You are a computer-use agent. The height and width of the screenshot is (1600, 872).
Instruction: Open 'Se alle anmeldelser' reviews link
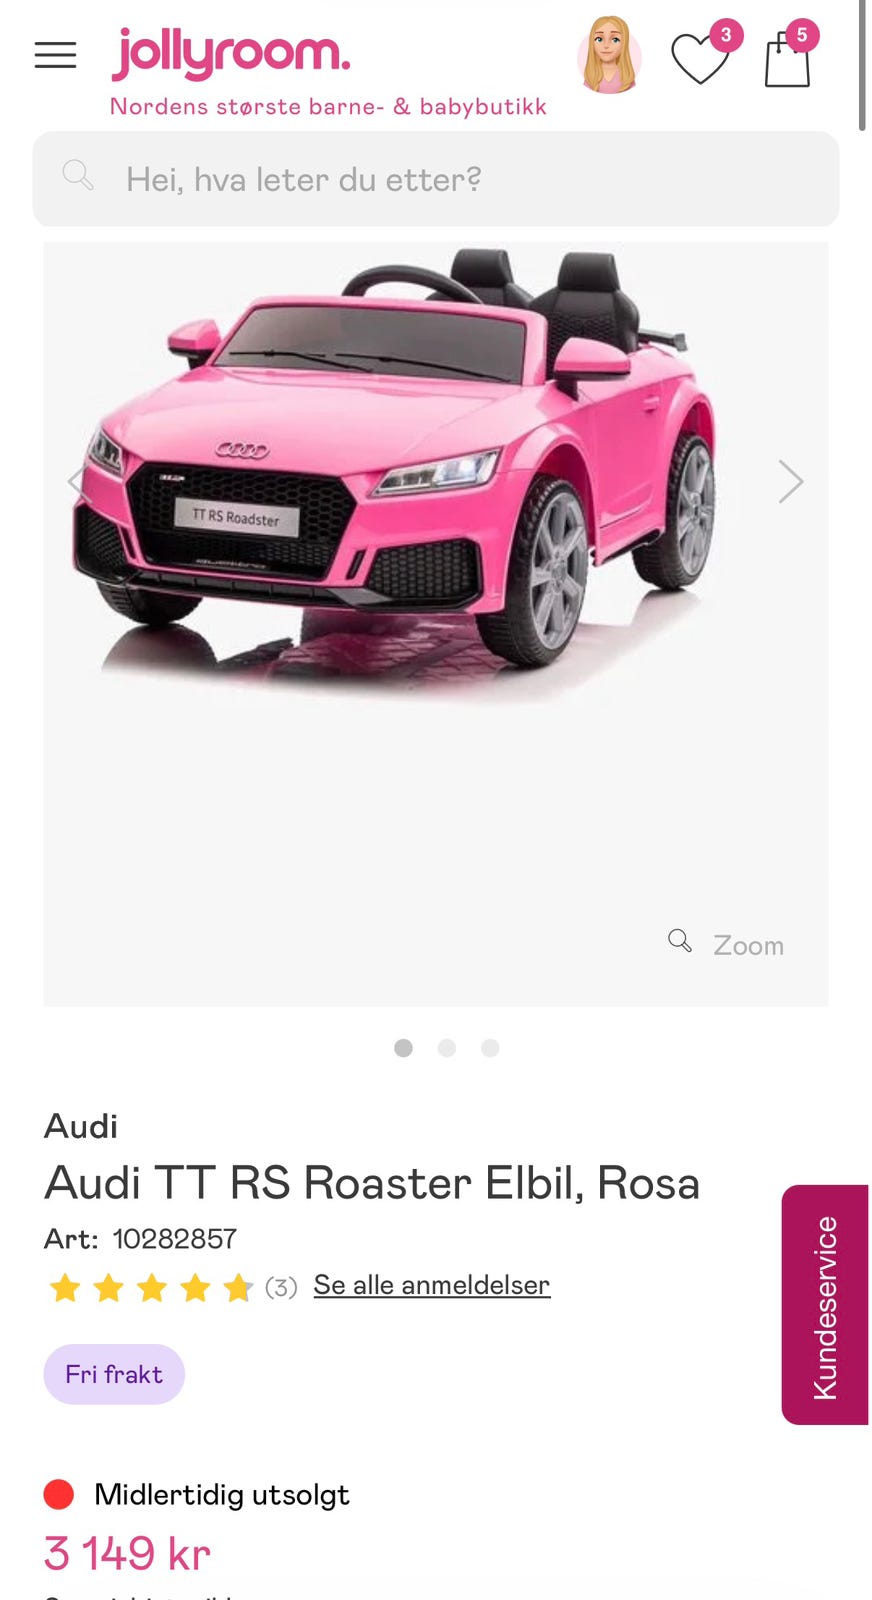point(432,1285)
